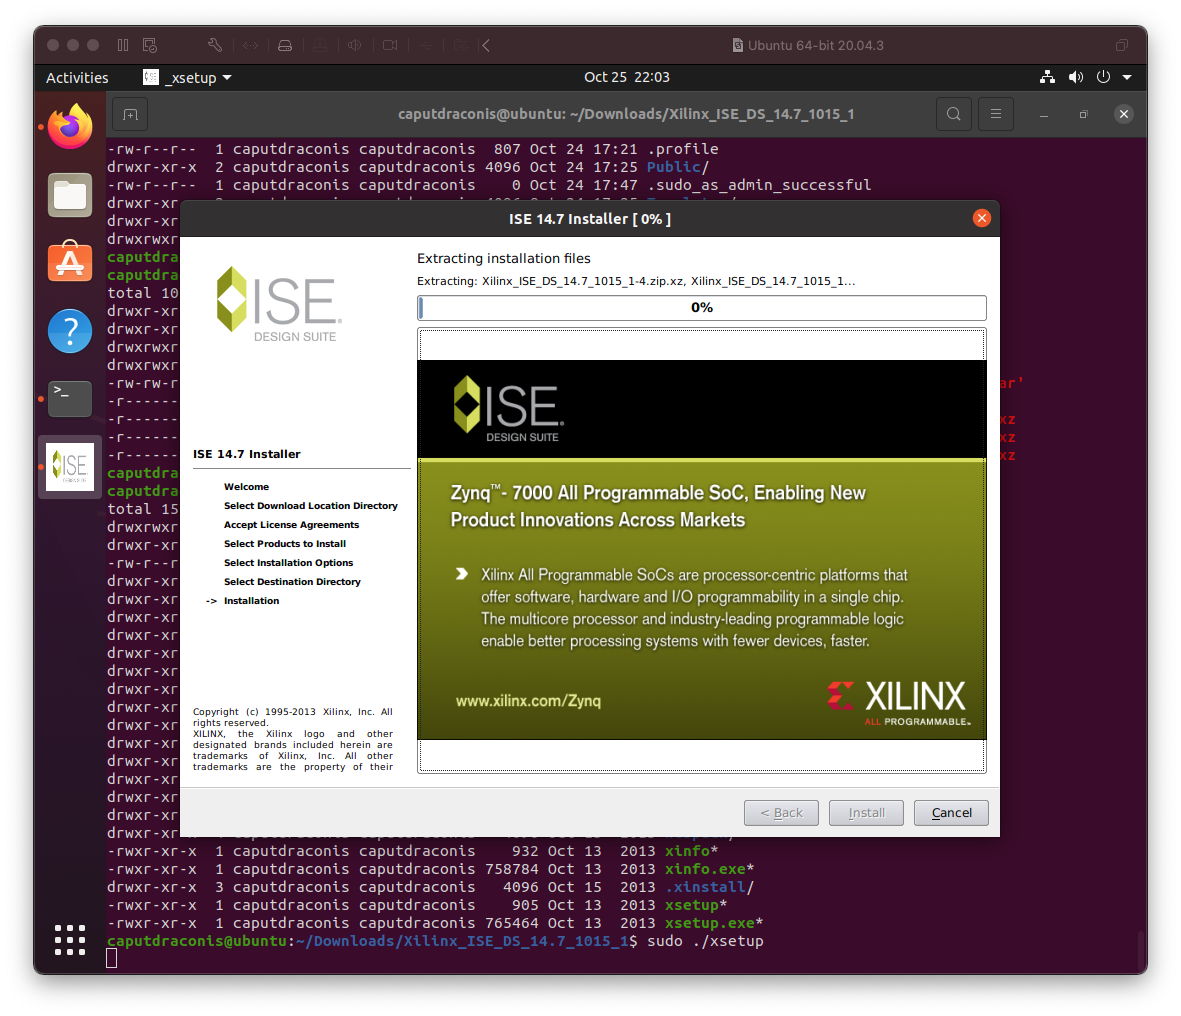Click the extraction progress bar at 0%
The image size is (1181, 1016).
tap(702, 307)
